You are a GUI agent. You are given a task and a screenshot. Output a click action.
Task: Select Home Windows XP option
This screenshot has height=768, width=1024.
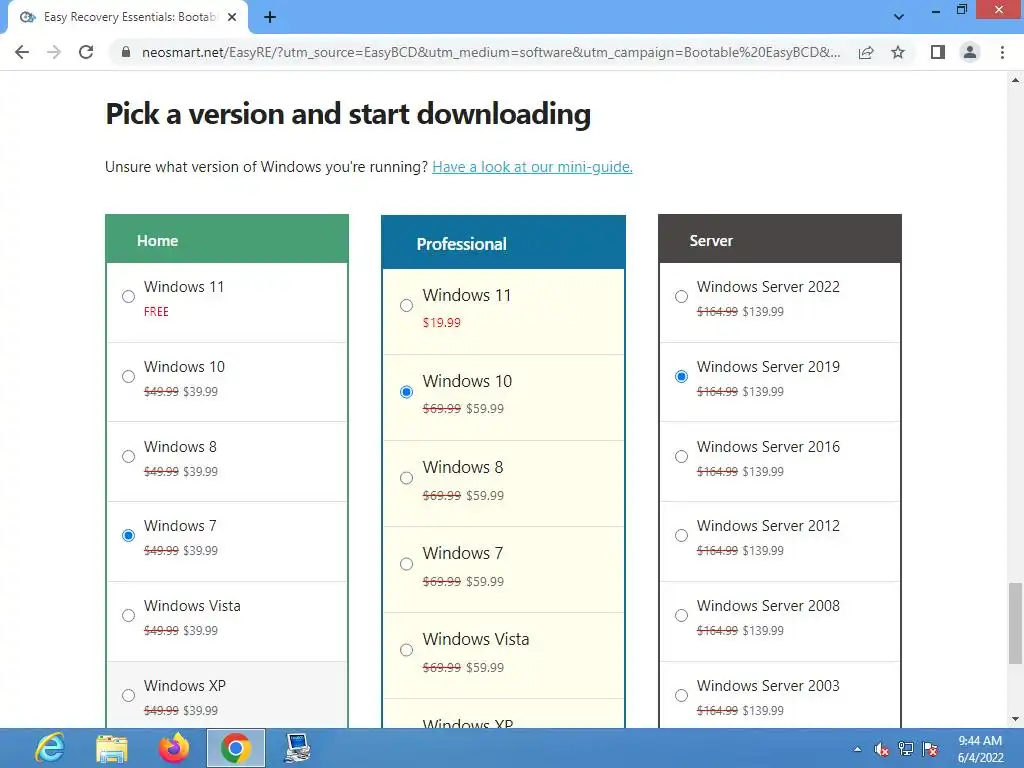click(129, 696)
